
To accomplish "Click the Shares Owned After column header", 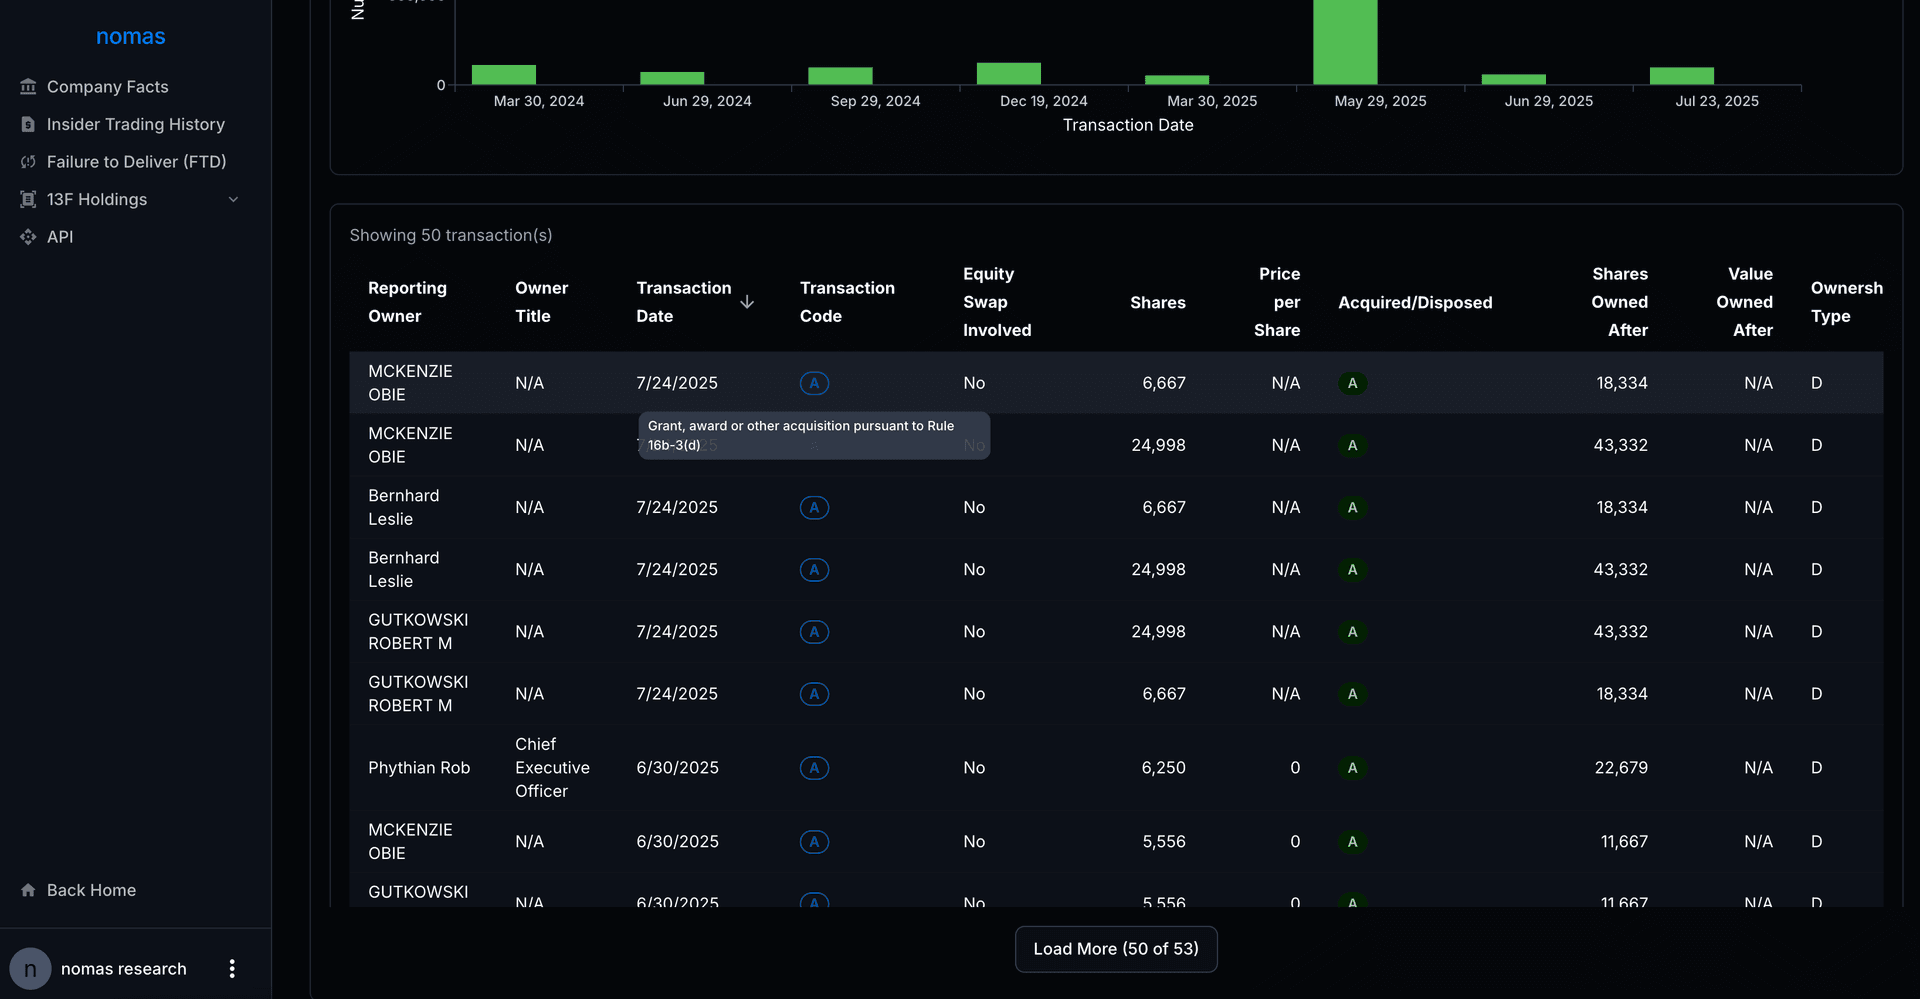I will click(x=1619, y=302).
